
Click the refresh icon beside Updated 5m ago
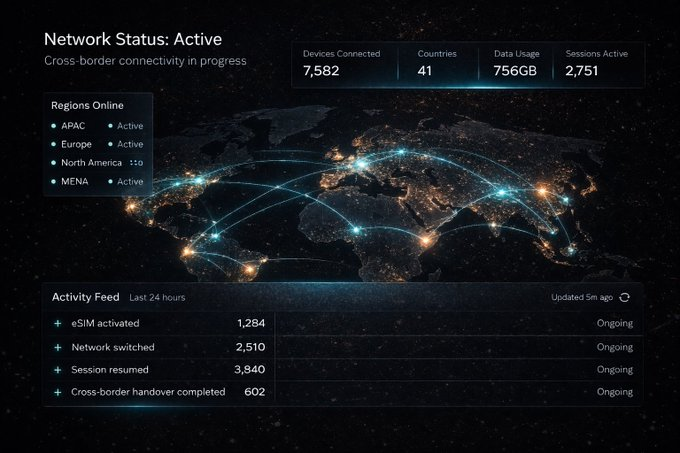(x=624, y=297)
